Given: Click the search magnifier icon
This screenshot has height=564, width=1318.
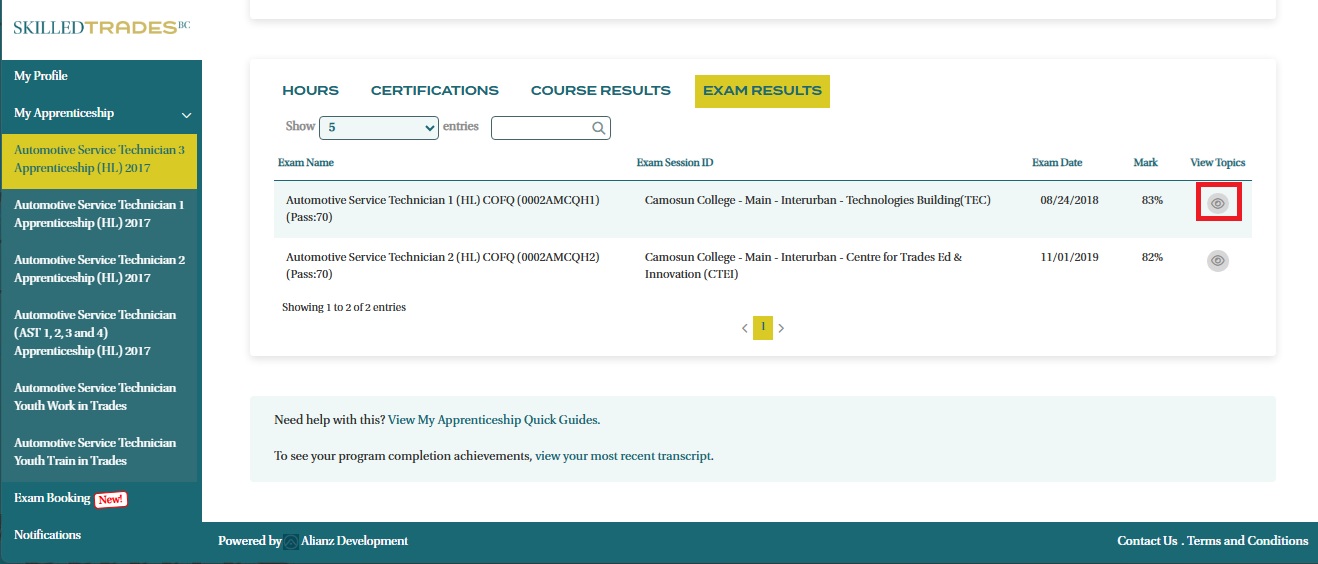Looking at the screenshot, I should point(598,128).
